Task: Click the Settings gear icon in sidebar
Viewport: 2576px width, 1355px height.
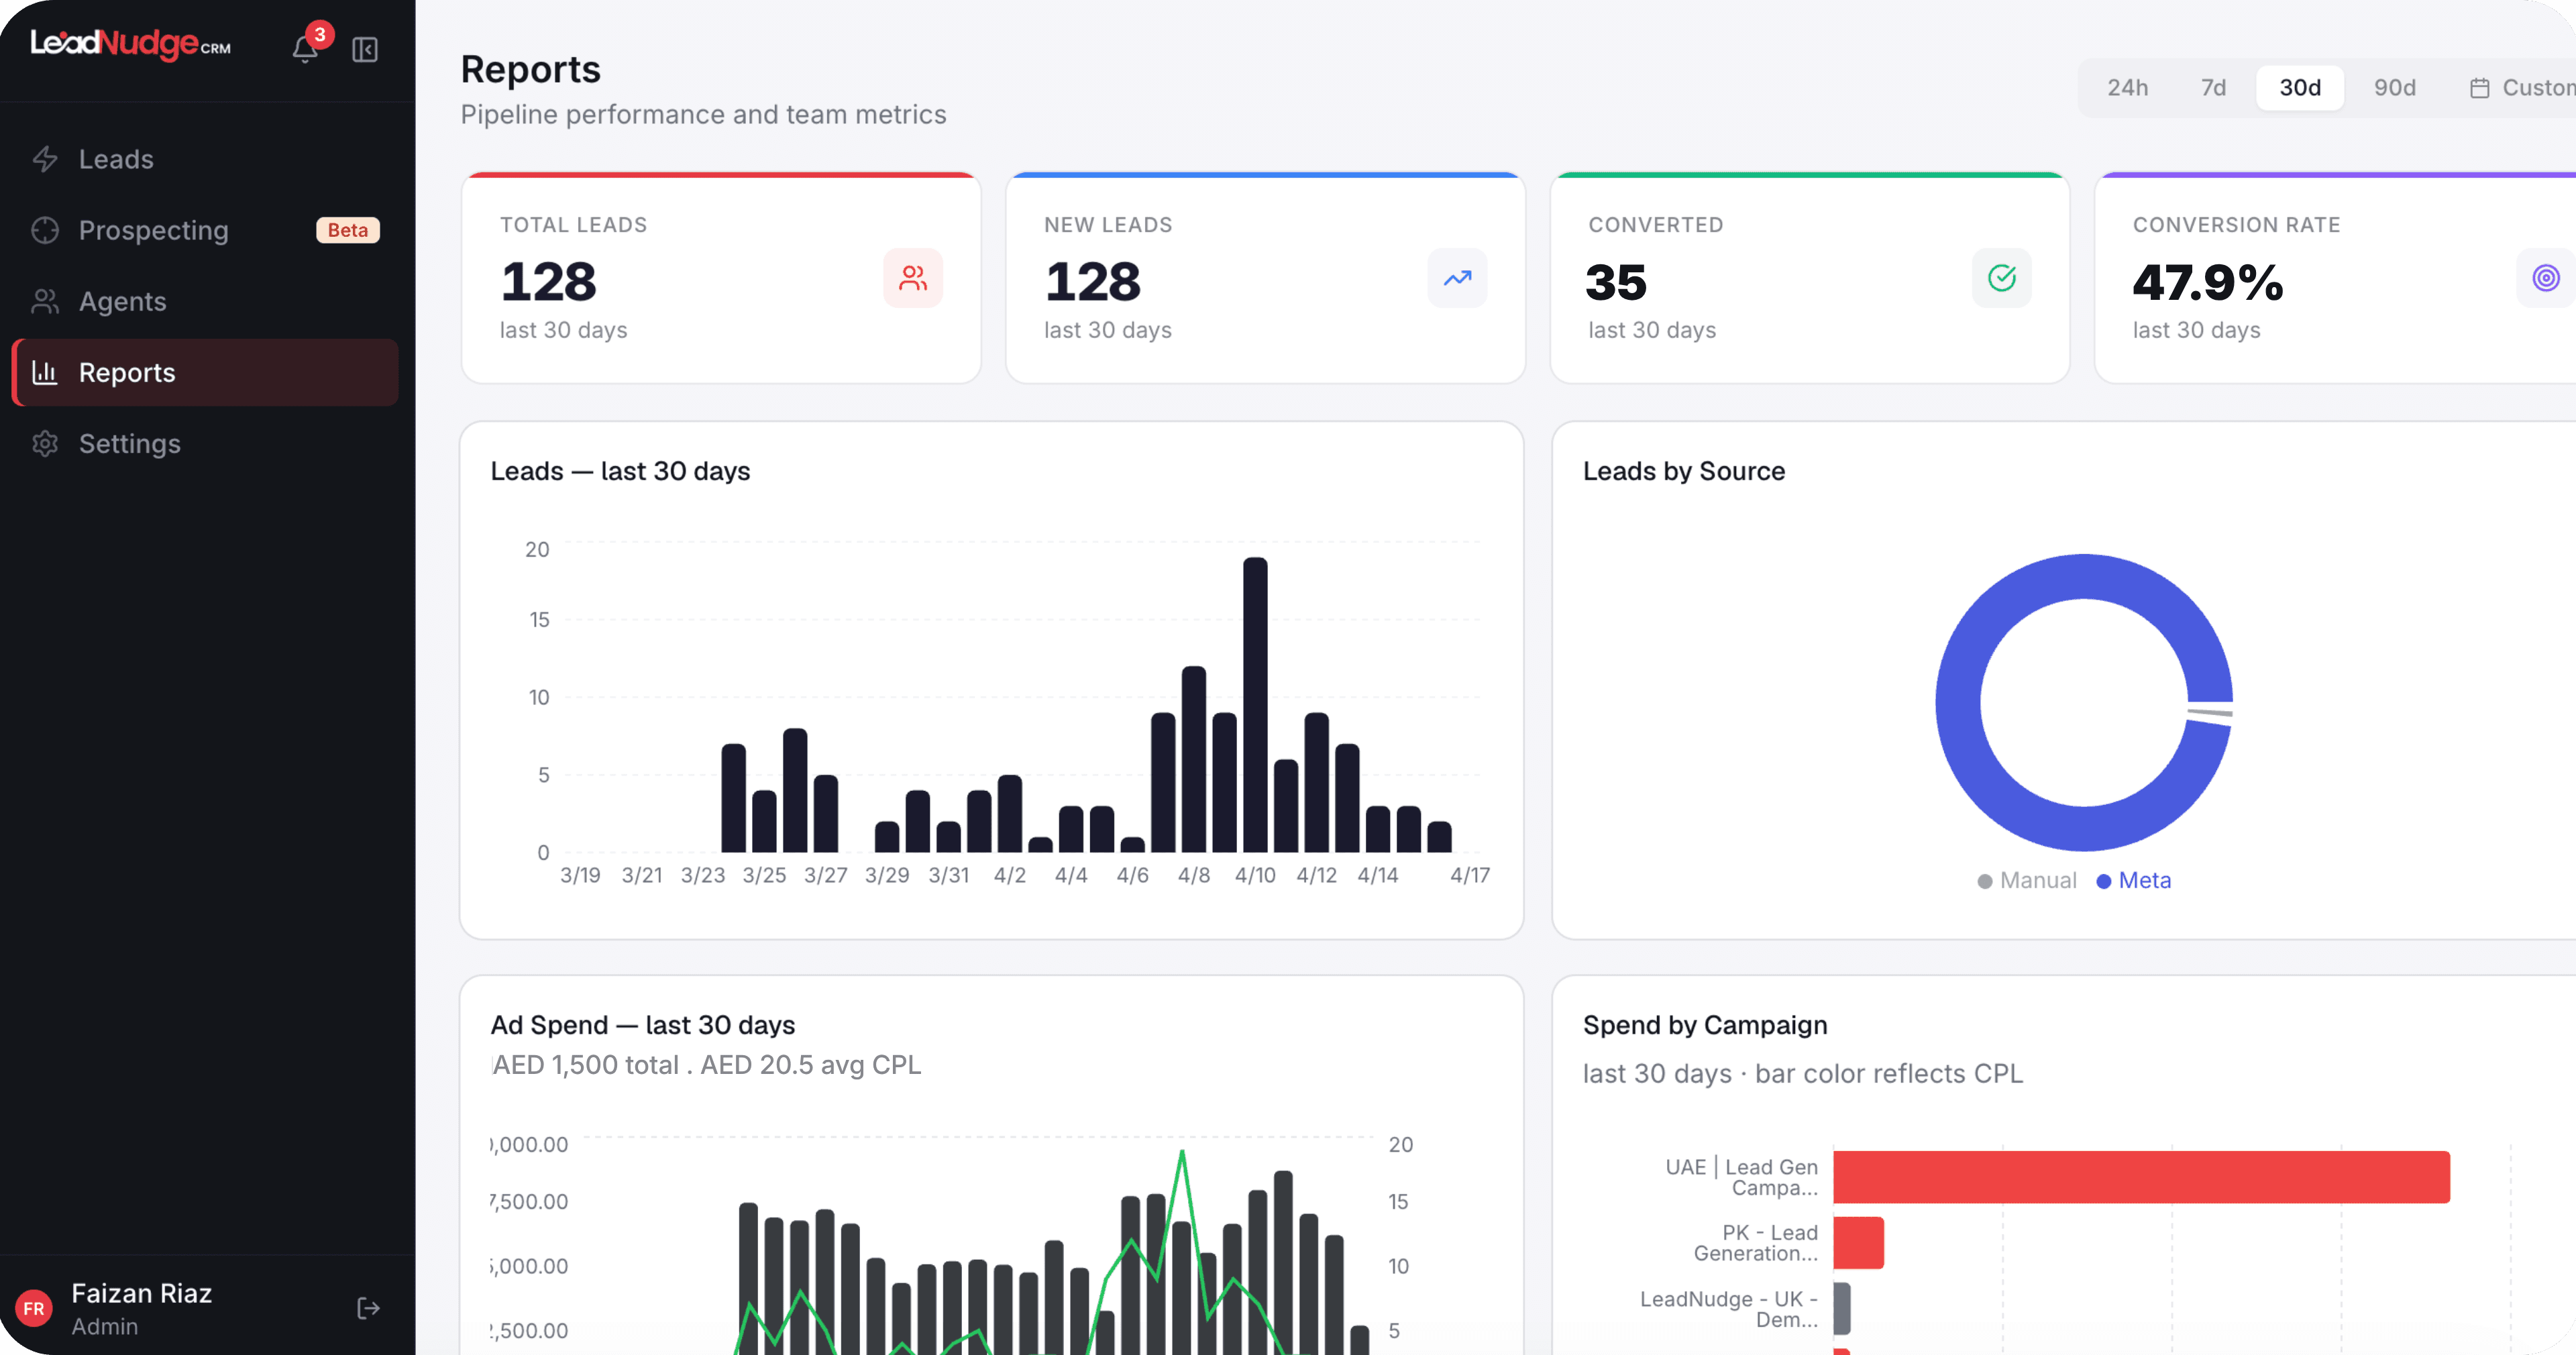Action: (x=45, y=443)
